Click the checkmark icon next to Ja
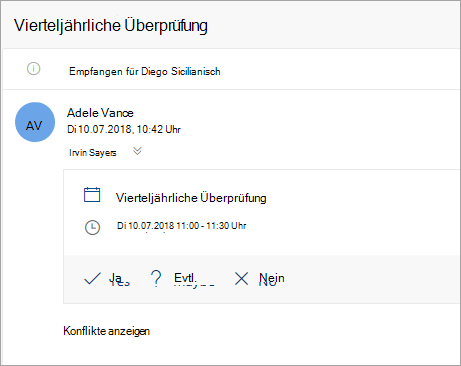 [92, 278]
